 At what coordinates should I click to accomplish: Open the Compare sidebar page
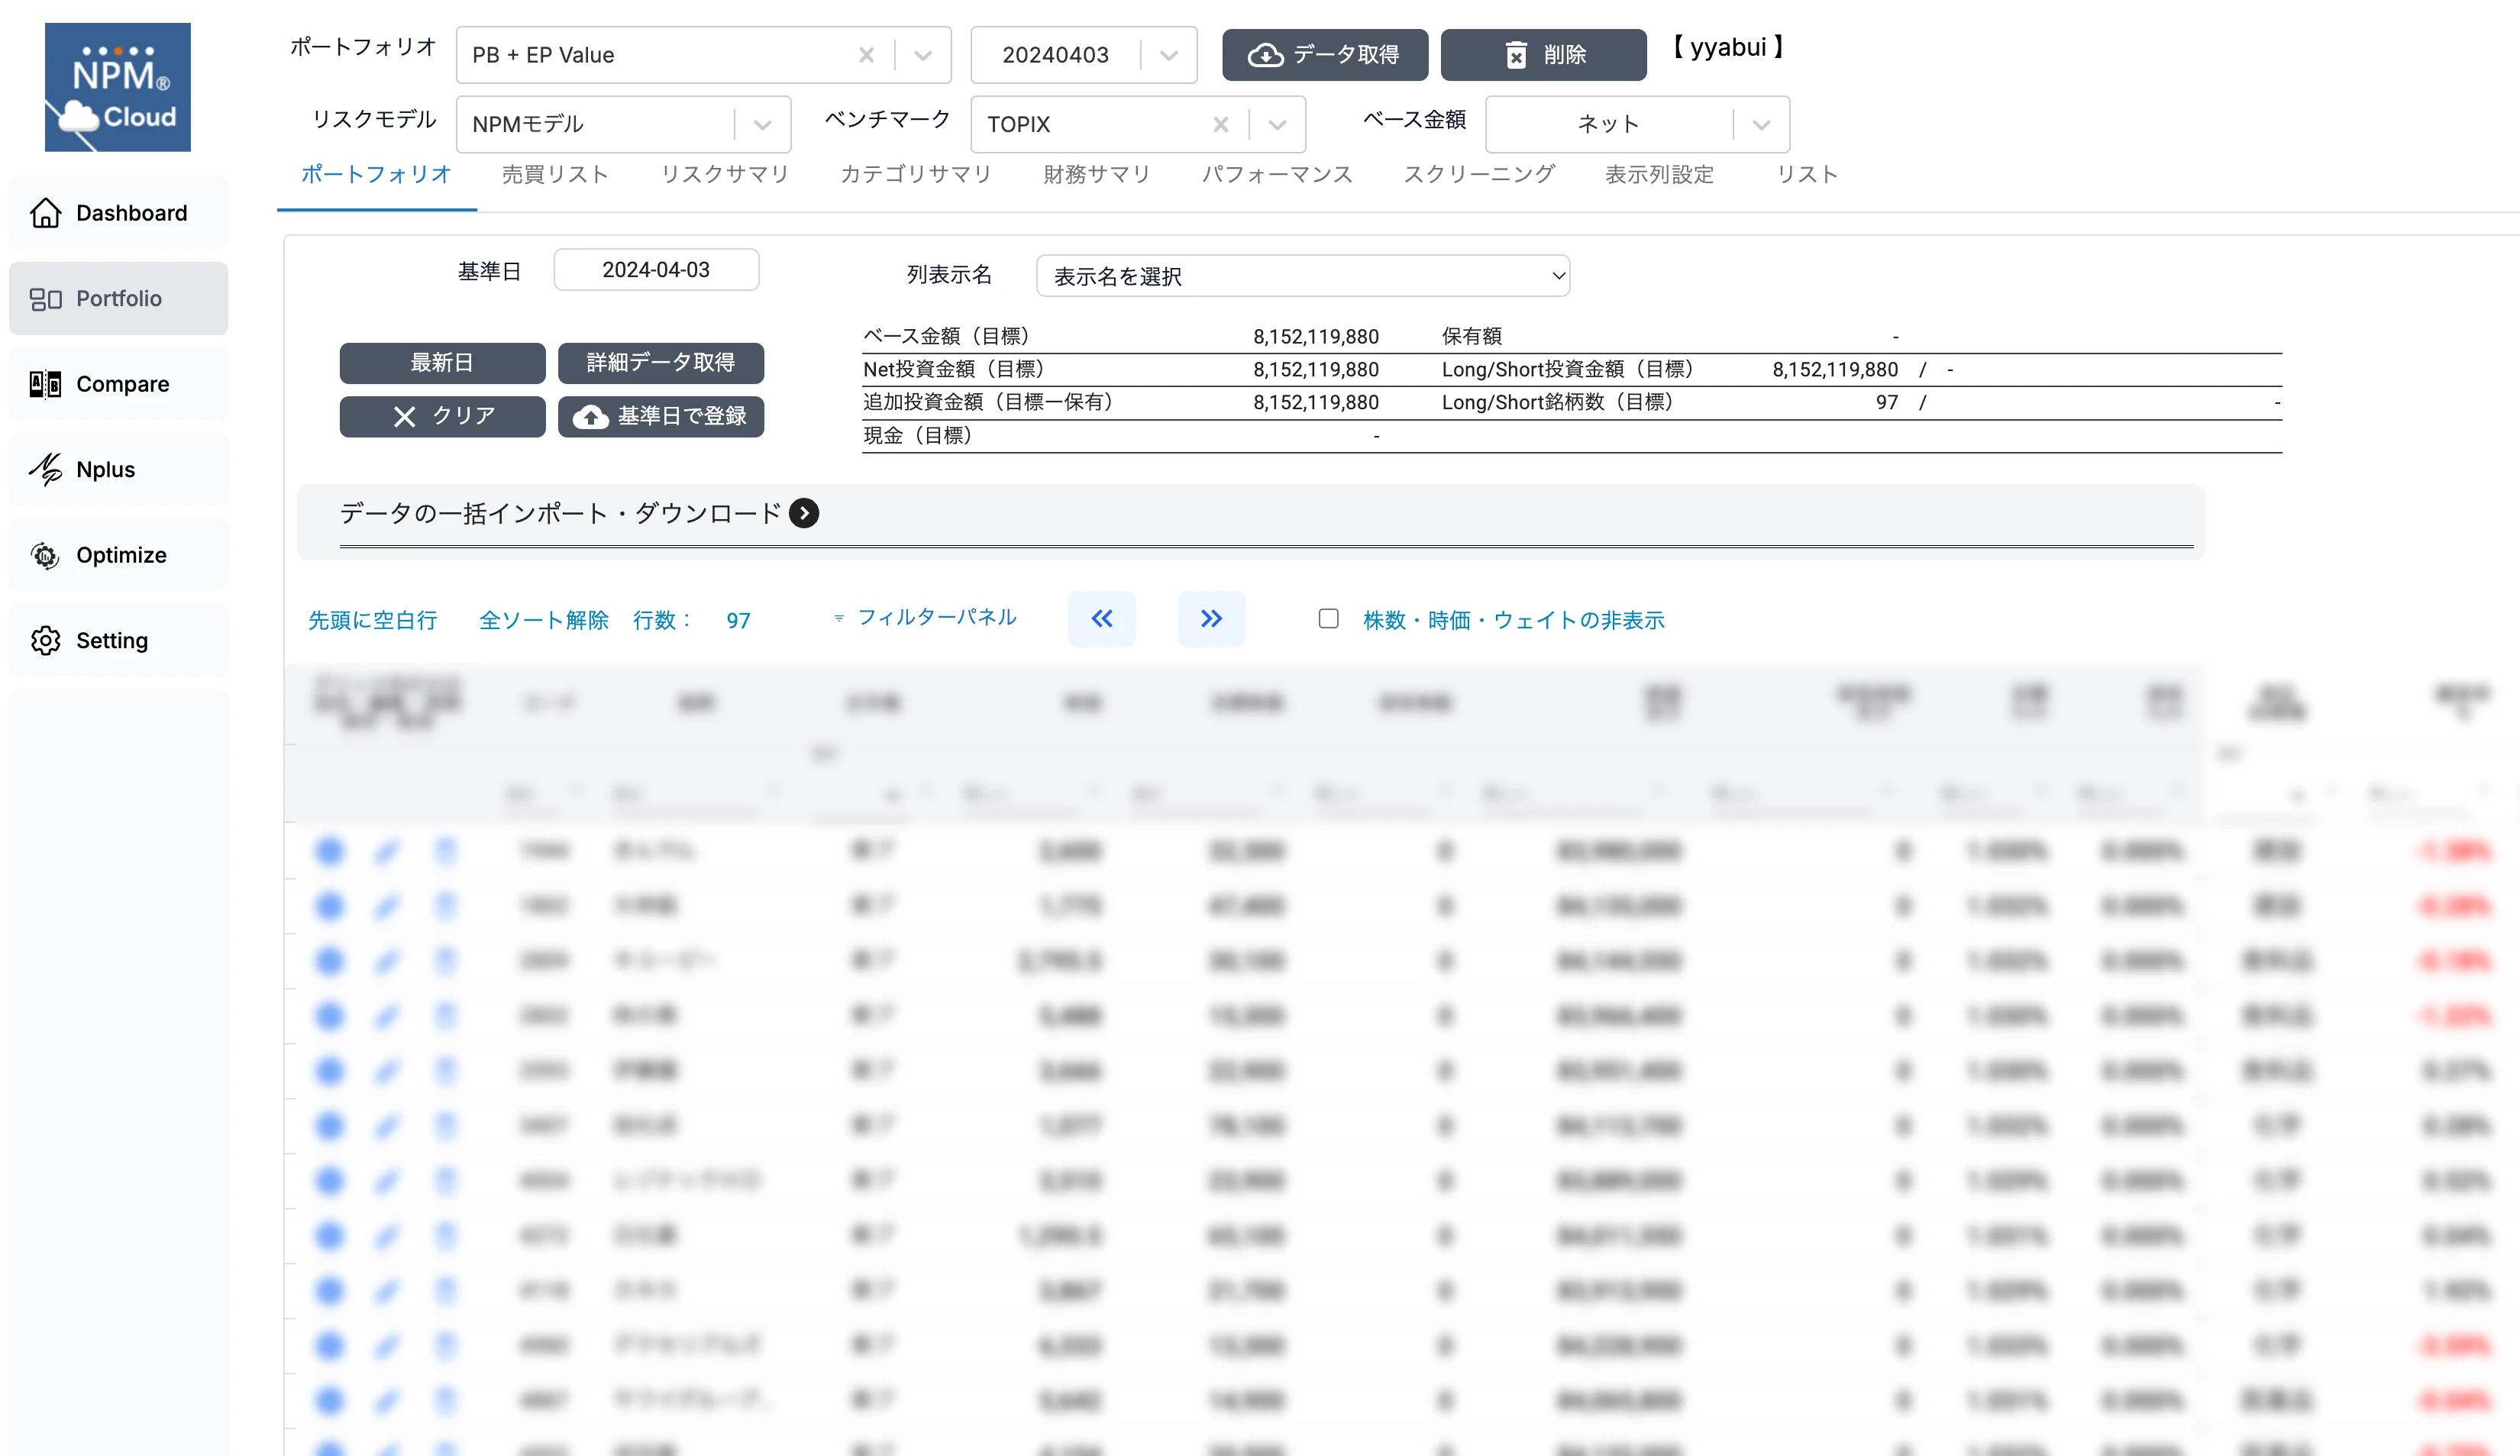point(118,384)
